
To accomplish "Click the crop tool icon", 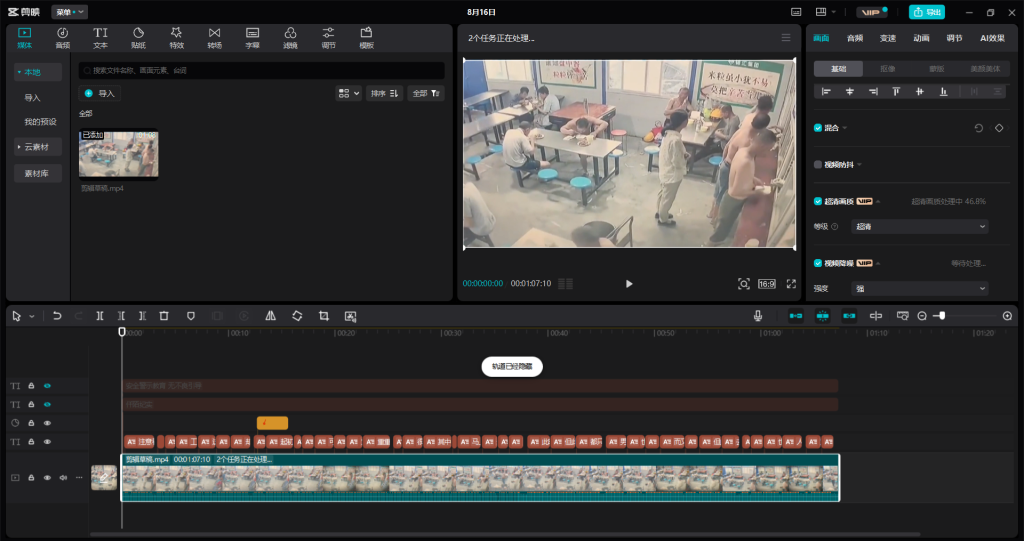I will coord(323,316).
